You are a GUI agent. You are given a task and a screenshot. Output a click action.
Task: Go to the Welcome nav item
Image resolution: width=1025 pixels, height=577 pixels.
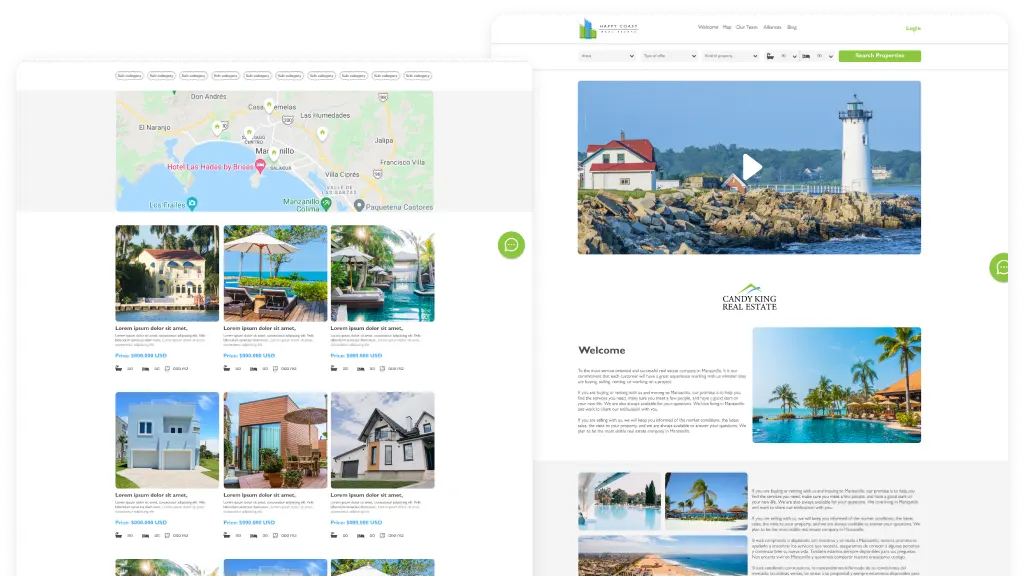coord(708,27)
